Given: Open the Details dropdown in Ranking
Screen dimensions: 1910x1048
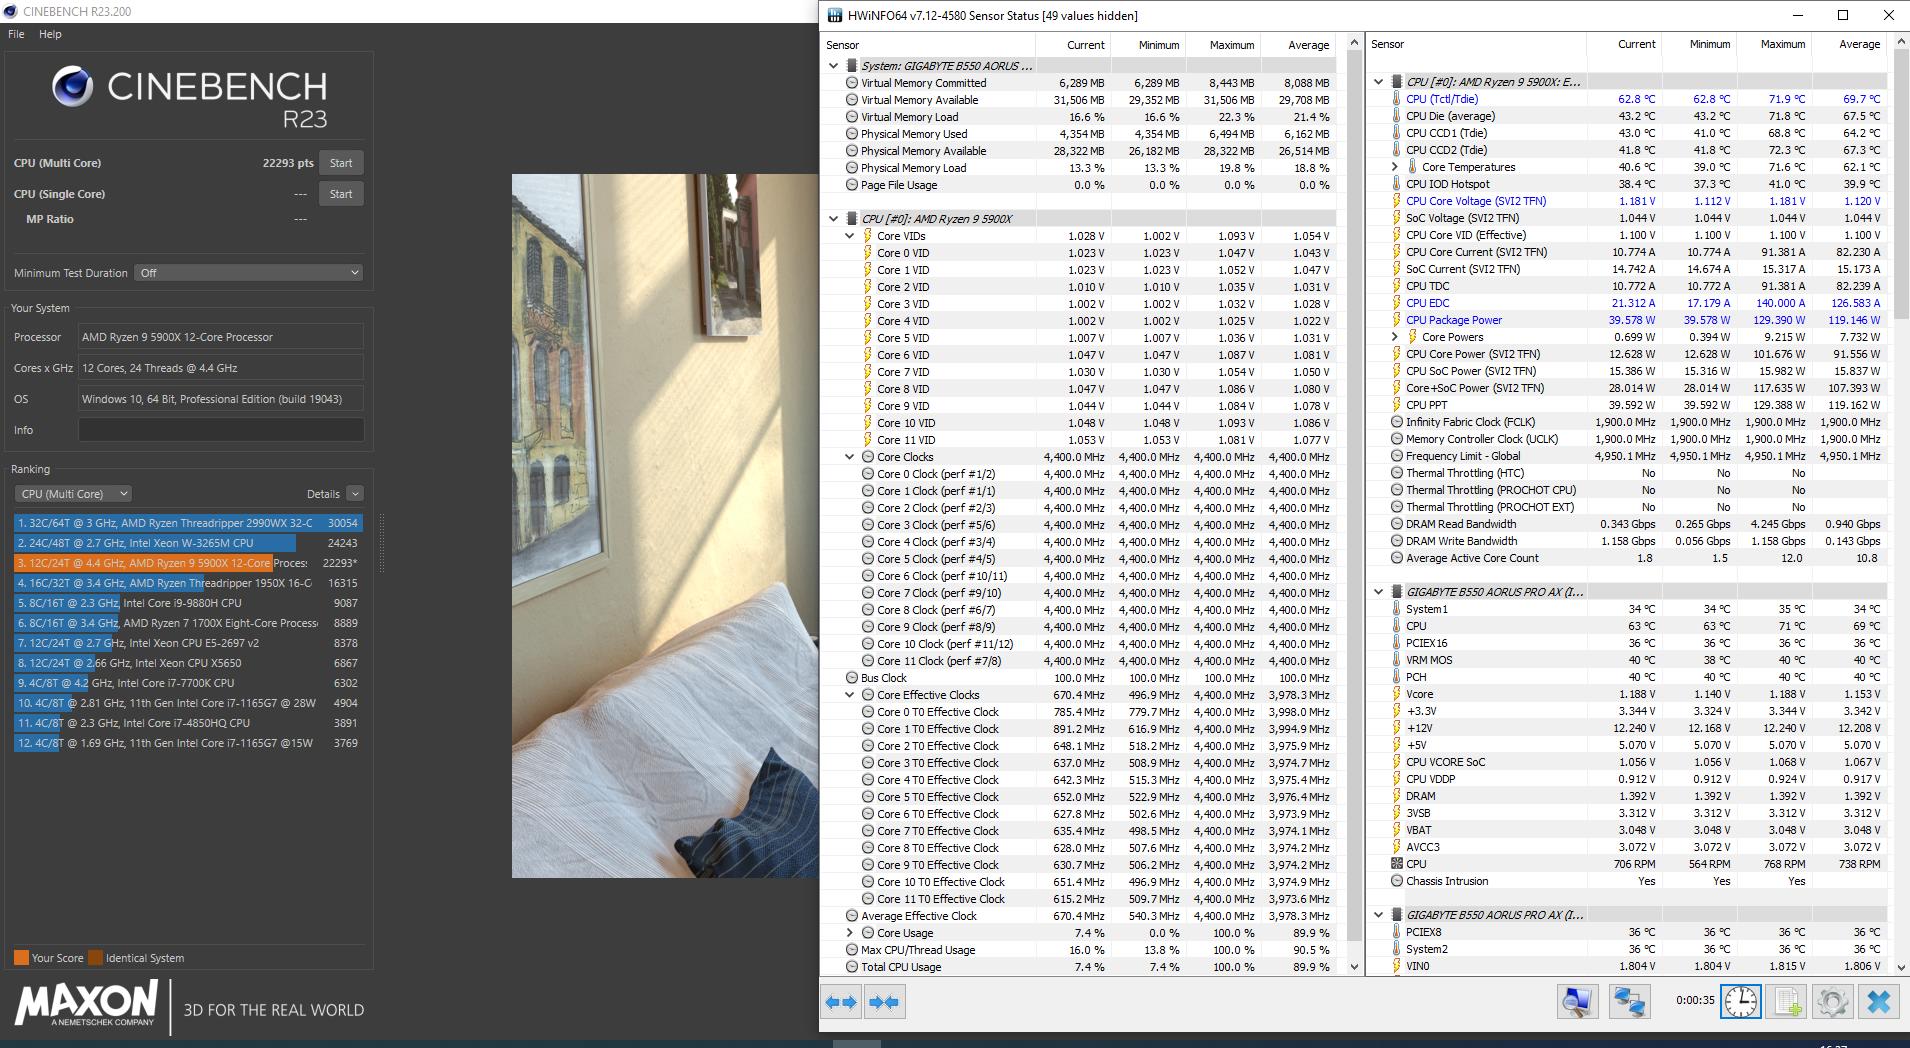Looking at the screenshot, I should pos(355,494).
